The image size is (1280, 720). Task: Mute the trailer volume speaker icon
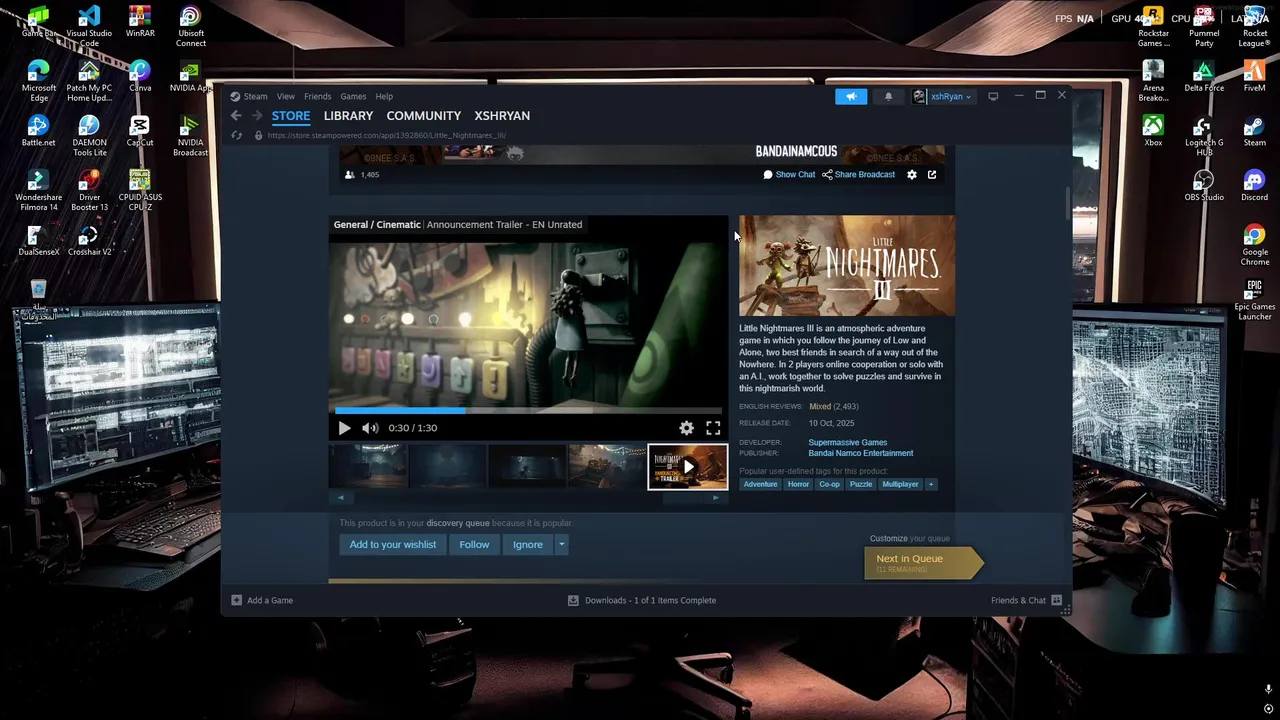pos(370,428)
